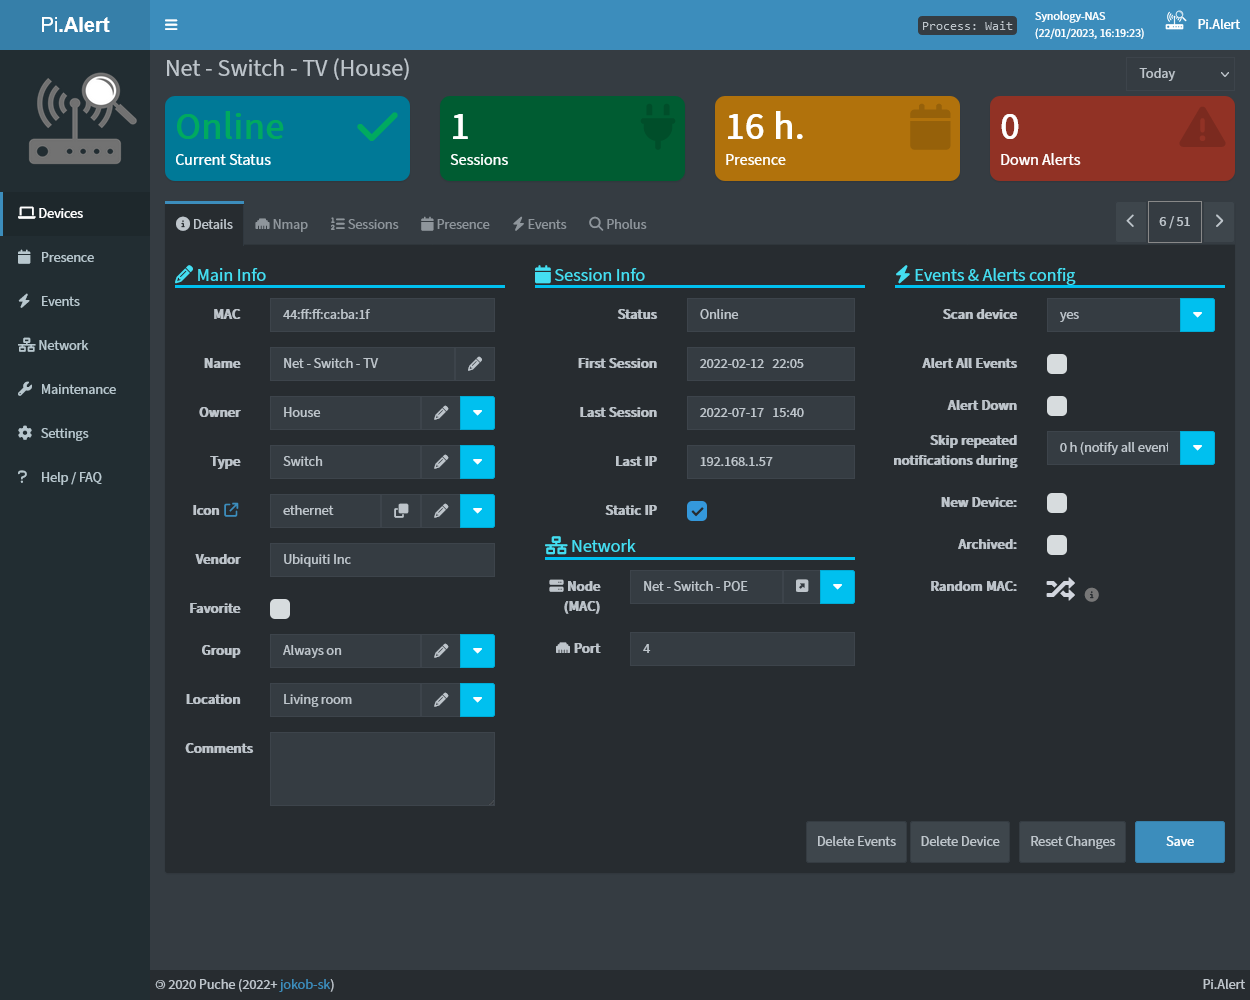
Task: Click the Save button
Action: tap(1179, 842)
